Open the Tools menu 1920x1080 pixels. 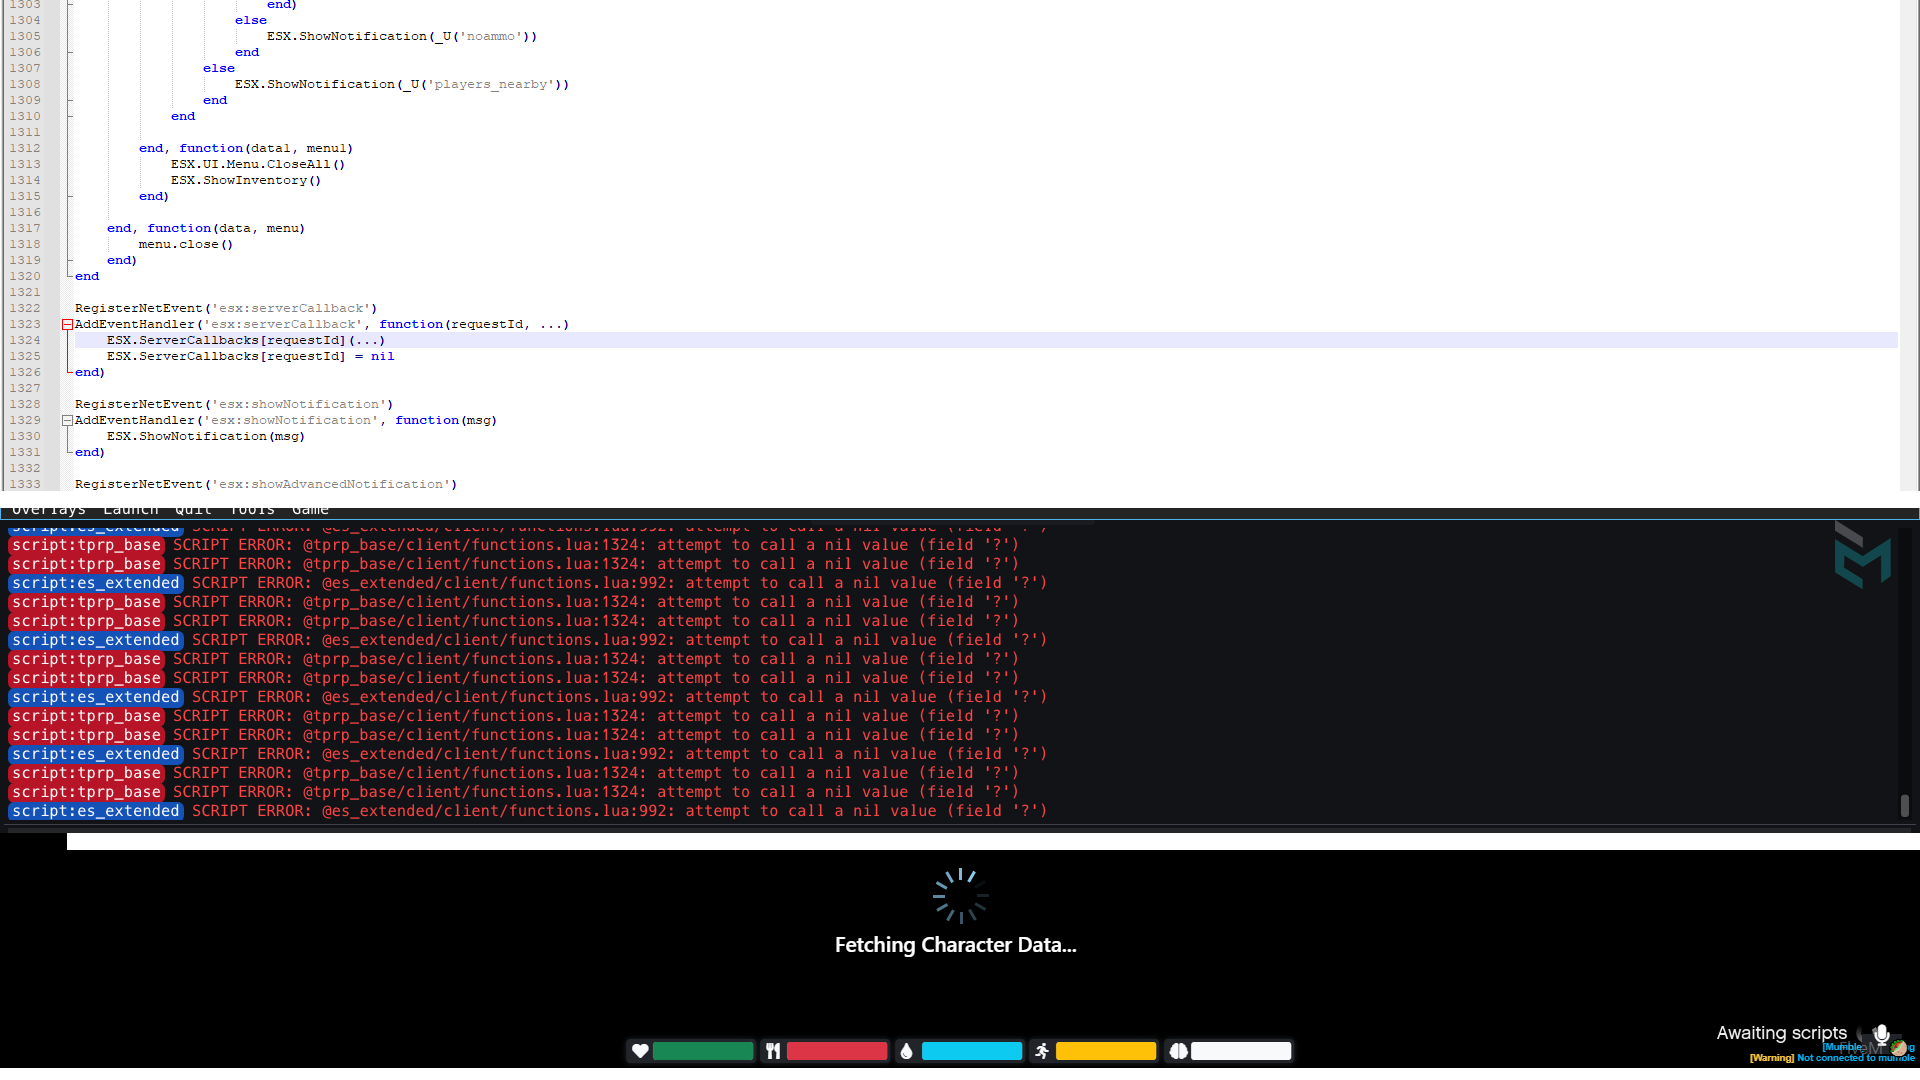click(251, 509)
